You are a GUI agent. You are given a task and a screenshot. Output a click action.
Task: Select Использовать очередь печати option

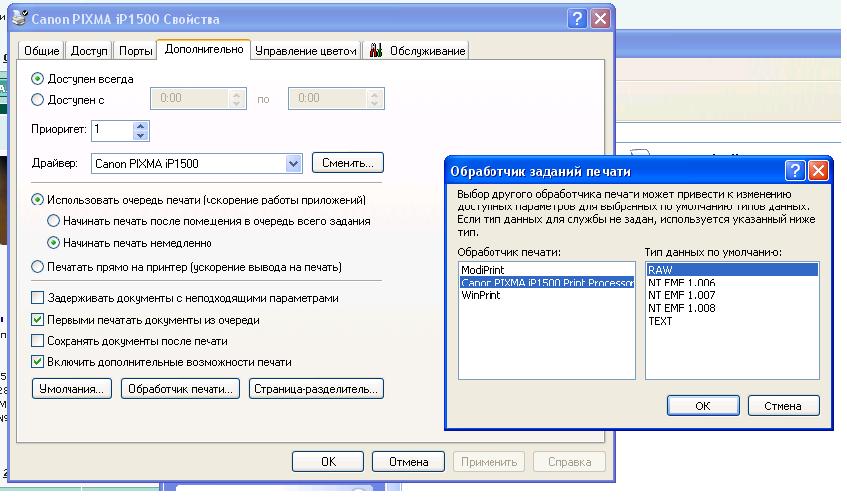[x=37, y=199]
